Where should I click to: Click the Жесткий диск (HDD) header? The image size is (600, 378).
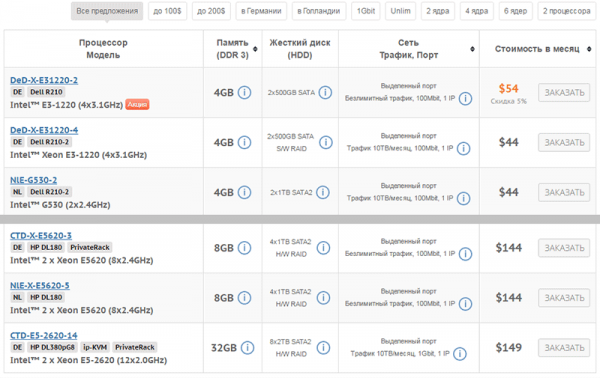(x=300, y=49)
